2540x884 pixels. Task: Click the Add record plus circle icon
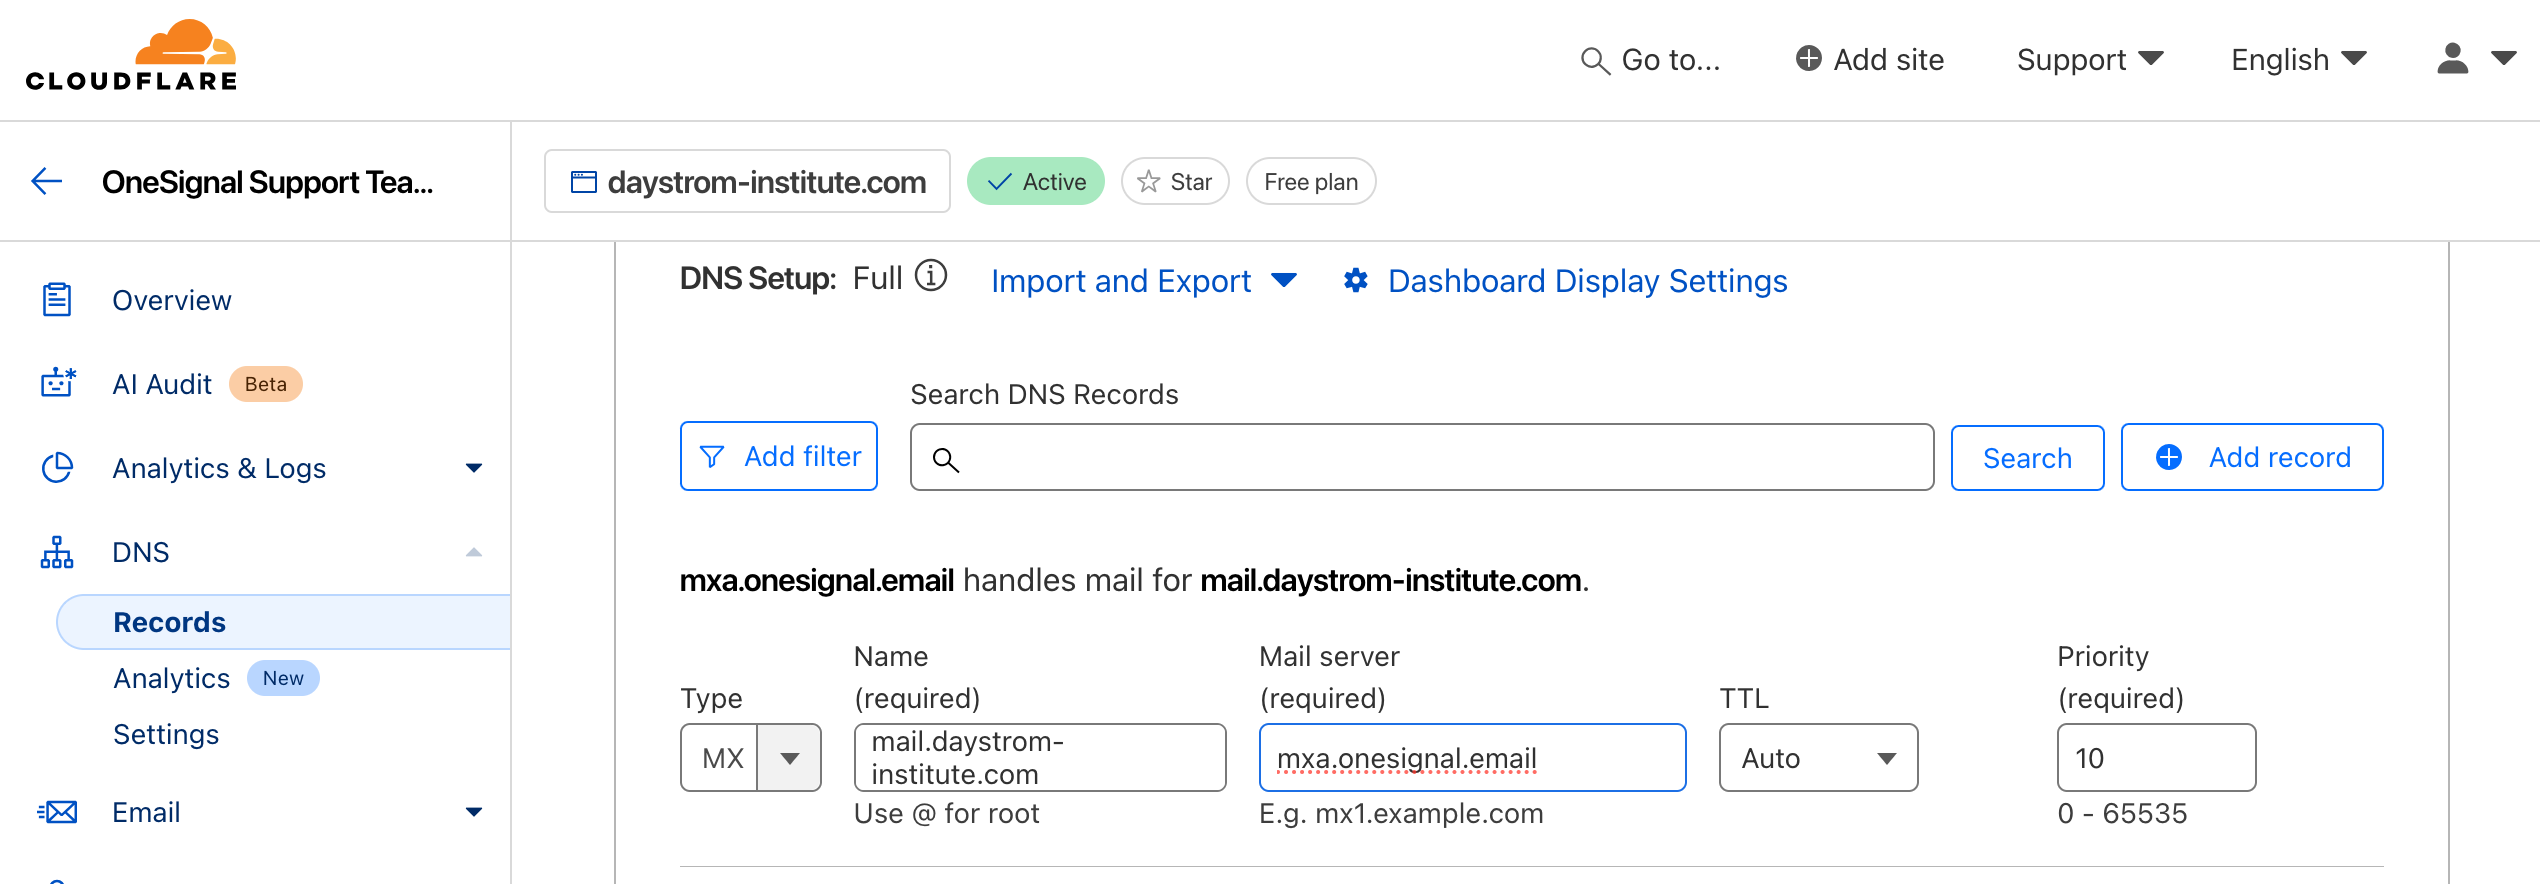click(x=2169, y=457)
